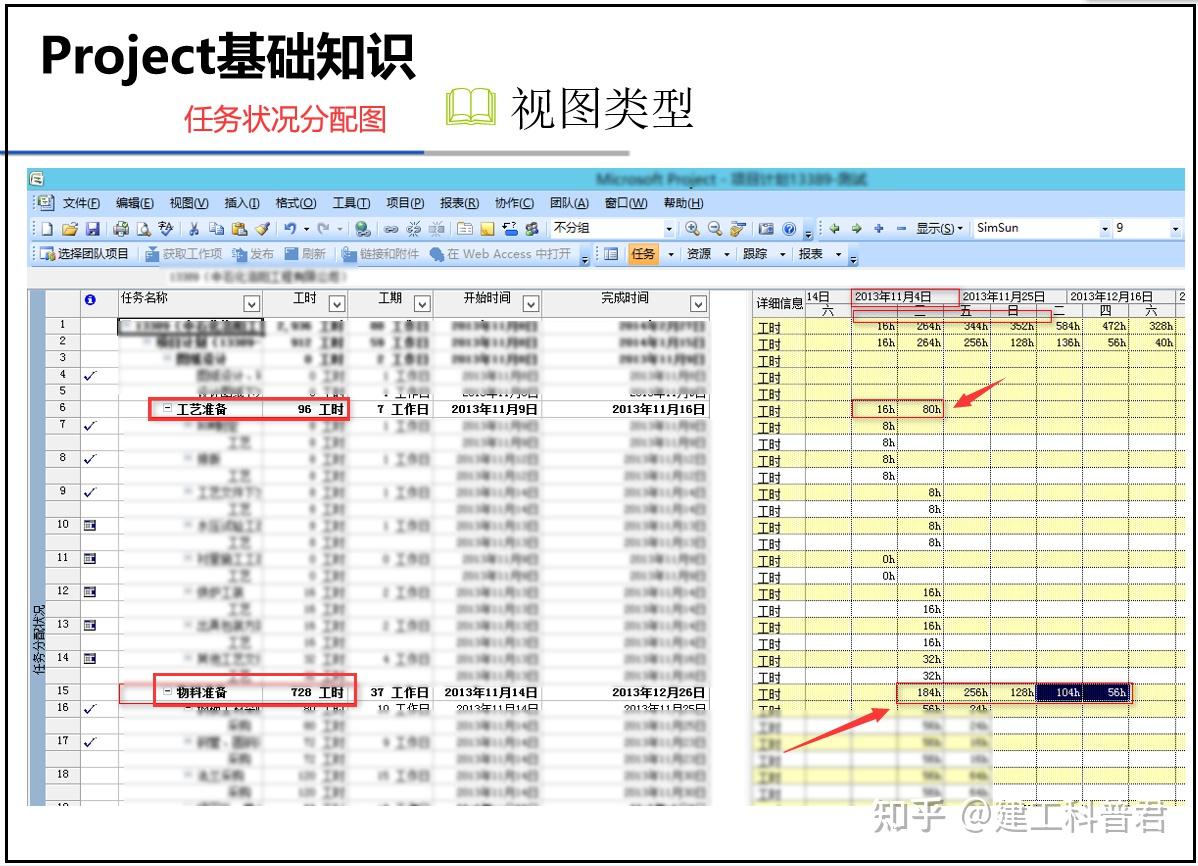Click the Go To Selected Task icon
The width and height of the screenshot is (1198, 866).
tap(737, 229)
